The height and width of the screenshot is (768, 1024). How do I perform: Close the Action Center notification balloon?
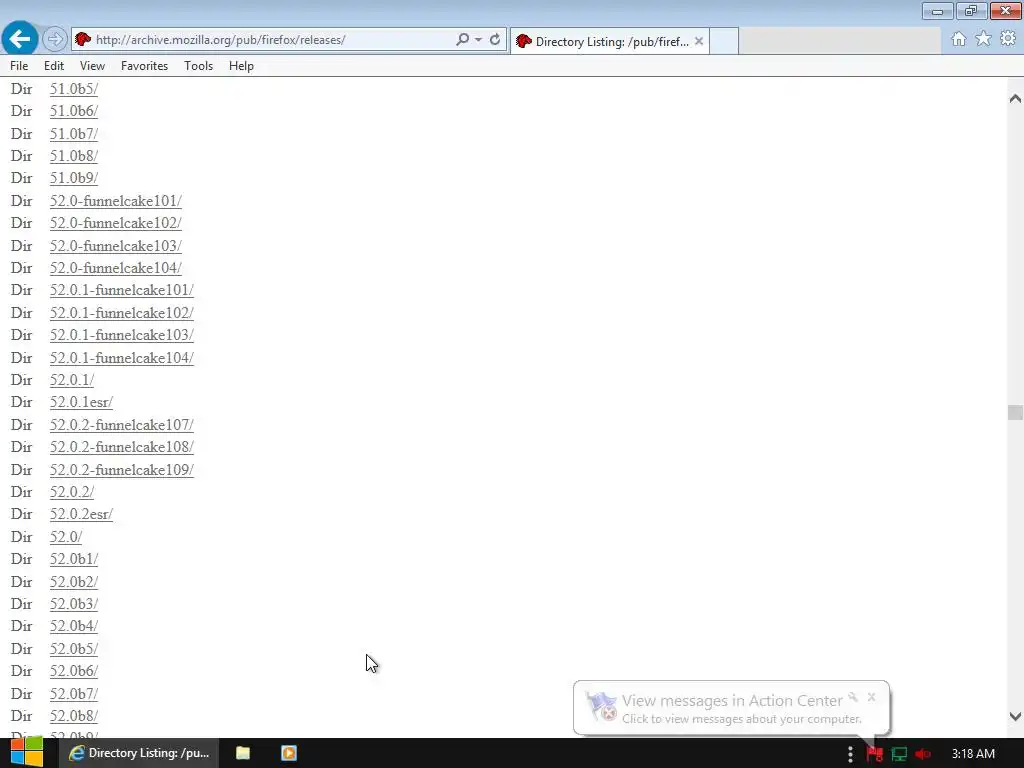pos(871,697)
